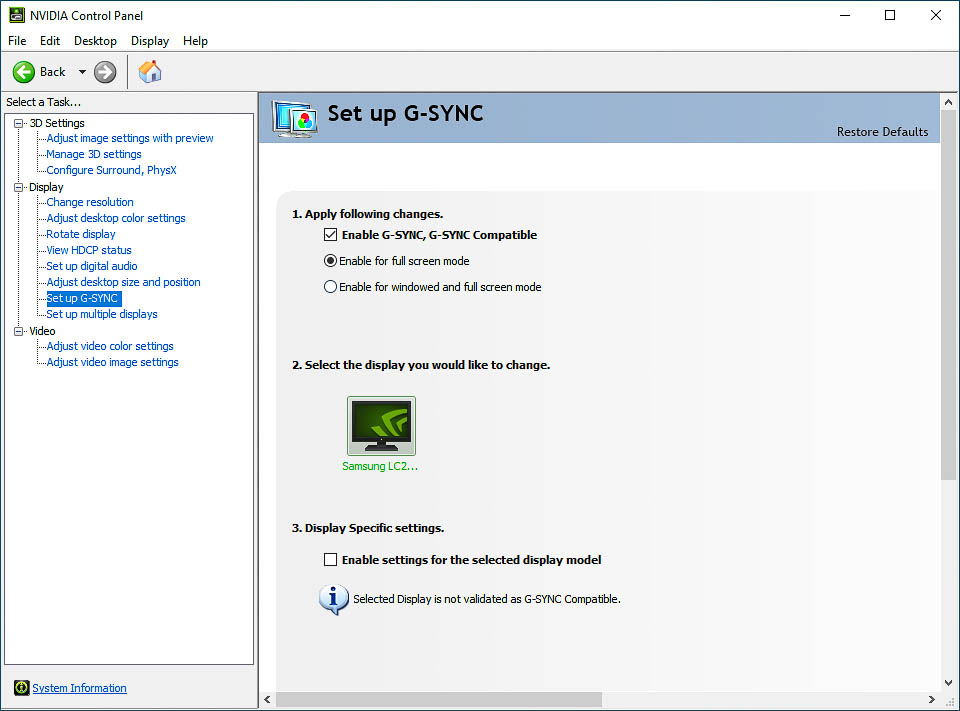Choose windowed and full screen mode option
Screen dimensions: 960x711
[330, 287]
